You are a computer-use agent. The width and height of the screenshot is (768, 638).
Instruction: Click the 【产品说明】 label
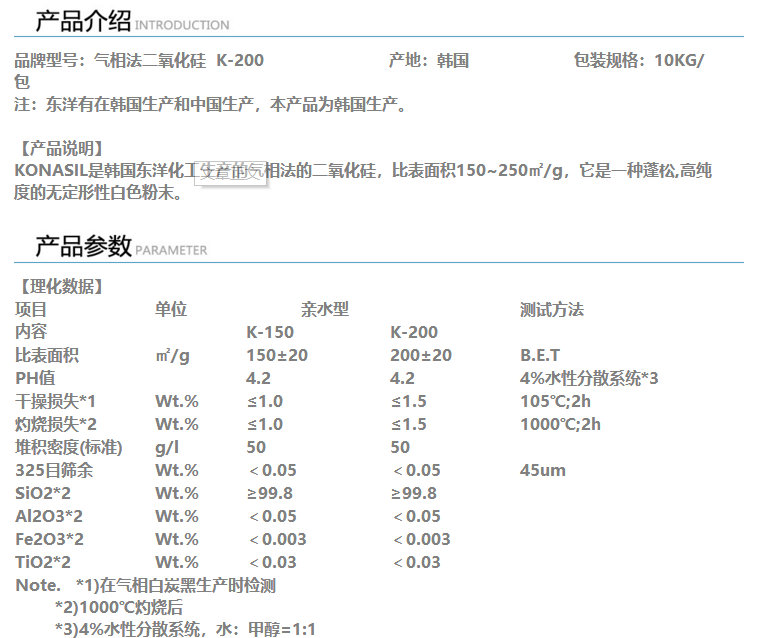pos(59,148)
